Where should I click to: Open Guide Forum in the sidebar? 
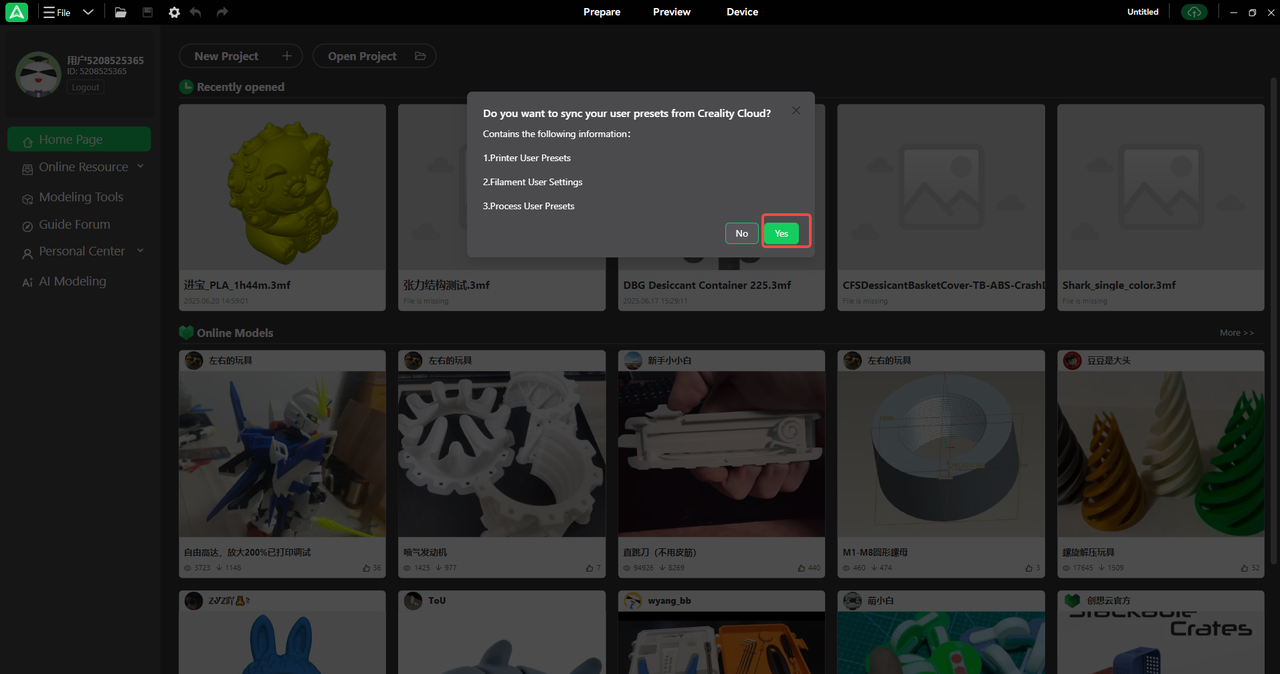coord(74,225)
